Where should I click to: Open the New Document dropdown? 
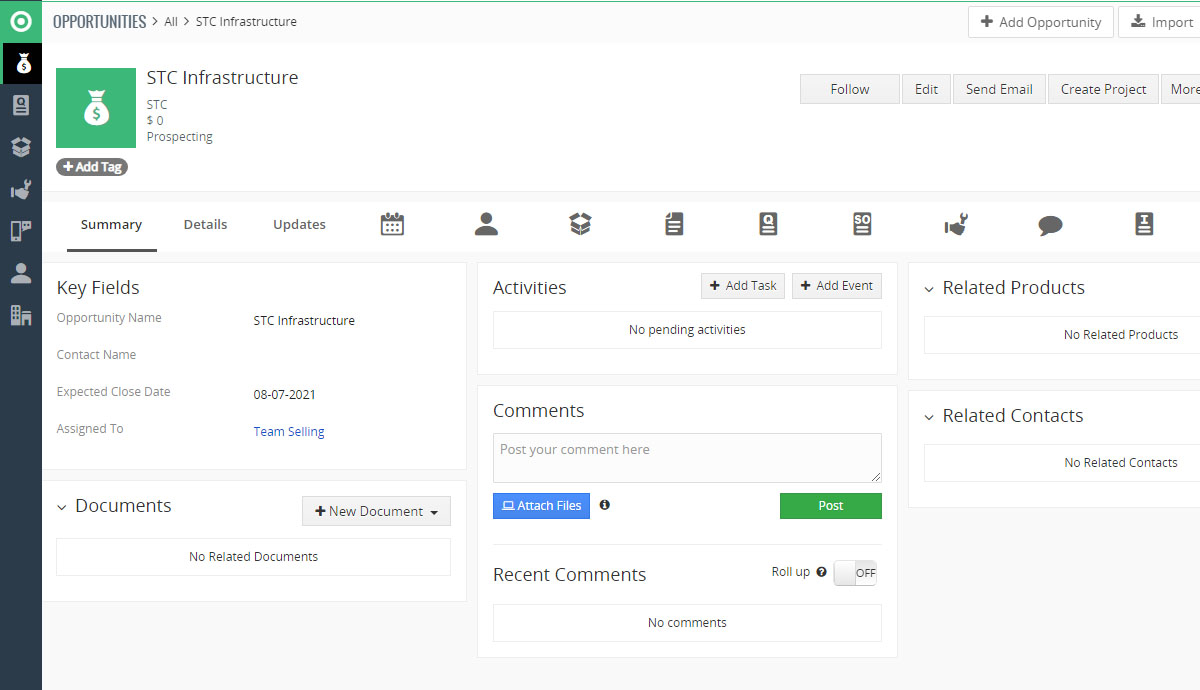click(376, 511)
